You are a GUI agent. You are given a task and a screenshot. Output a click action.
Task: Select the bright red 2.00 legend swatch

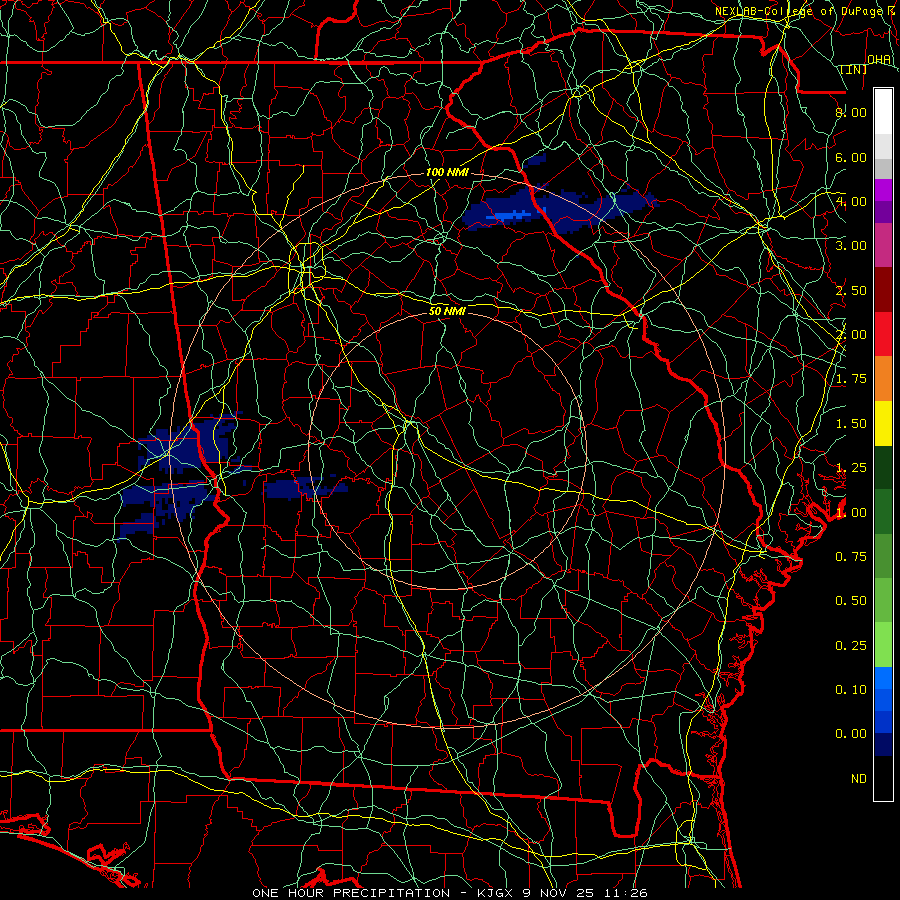coord(883,334)
